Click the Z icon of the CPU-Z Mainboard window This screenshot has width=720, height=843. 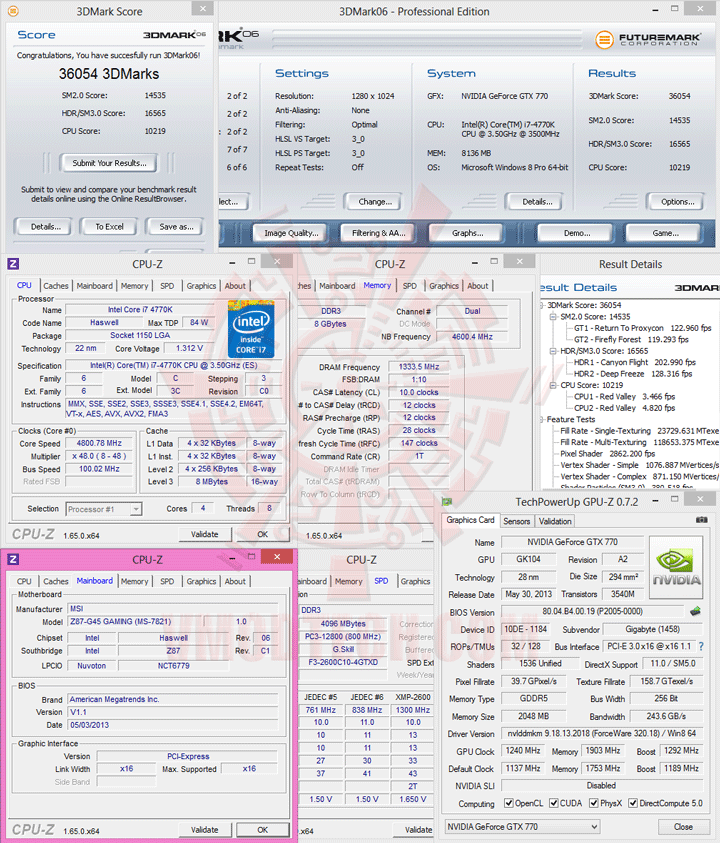pyautogui.click(x=13, y=559)
